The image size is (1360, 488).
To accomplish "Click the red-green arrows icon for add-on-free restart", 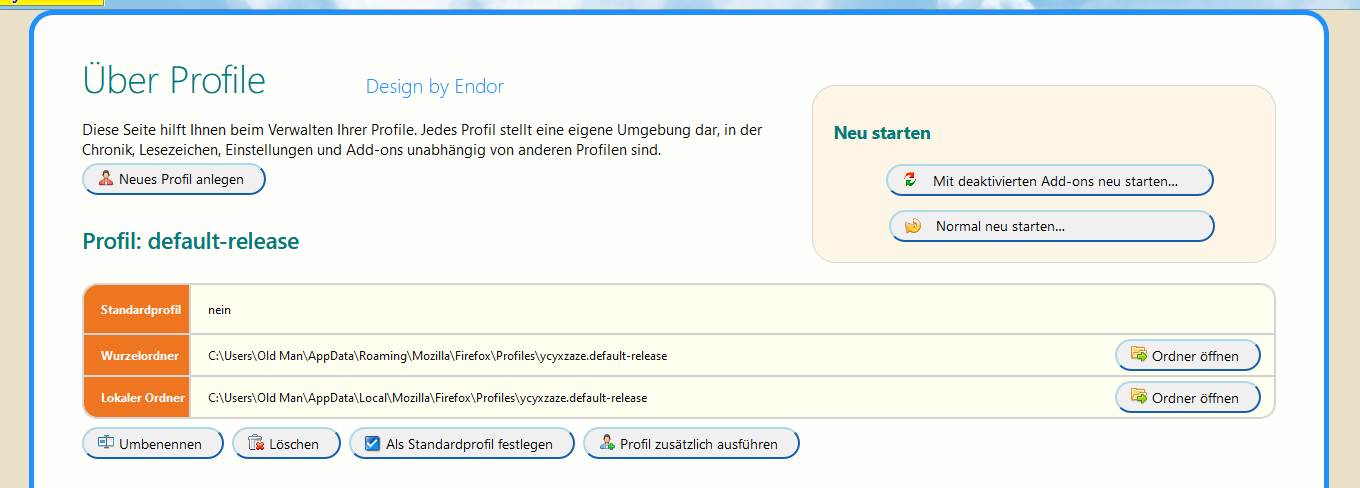I will (x=910, y=180).
